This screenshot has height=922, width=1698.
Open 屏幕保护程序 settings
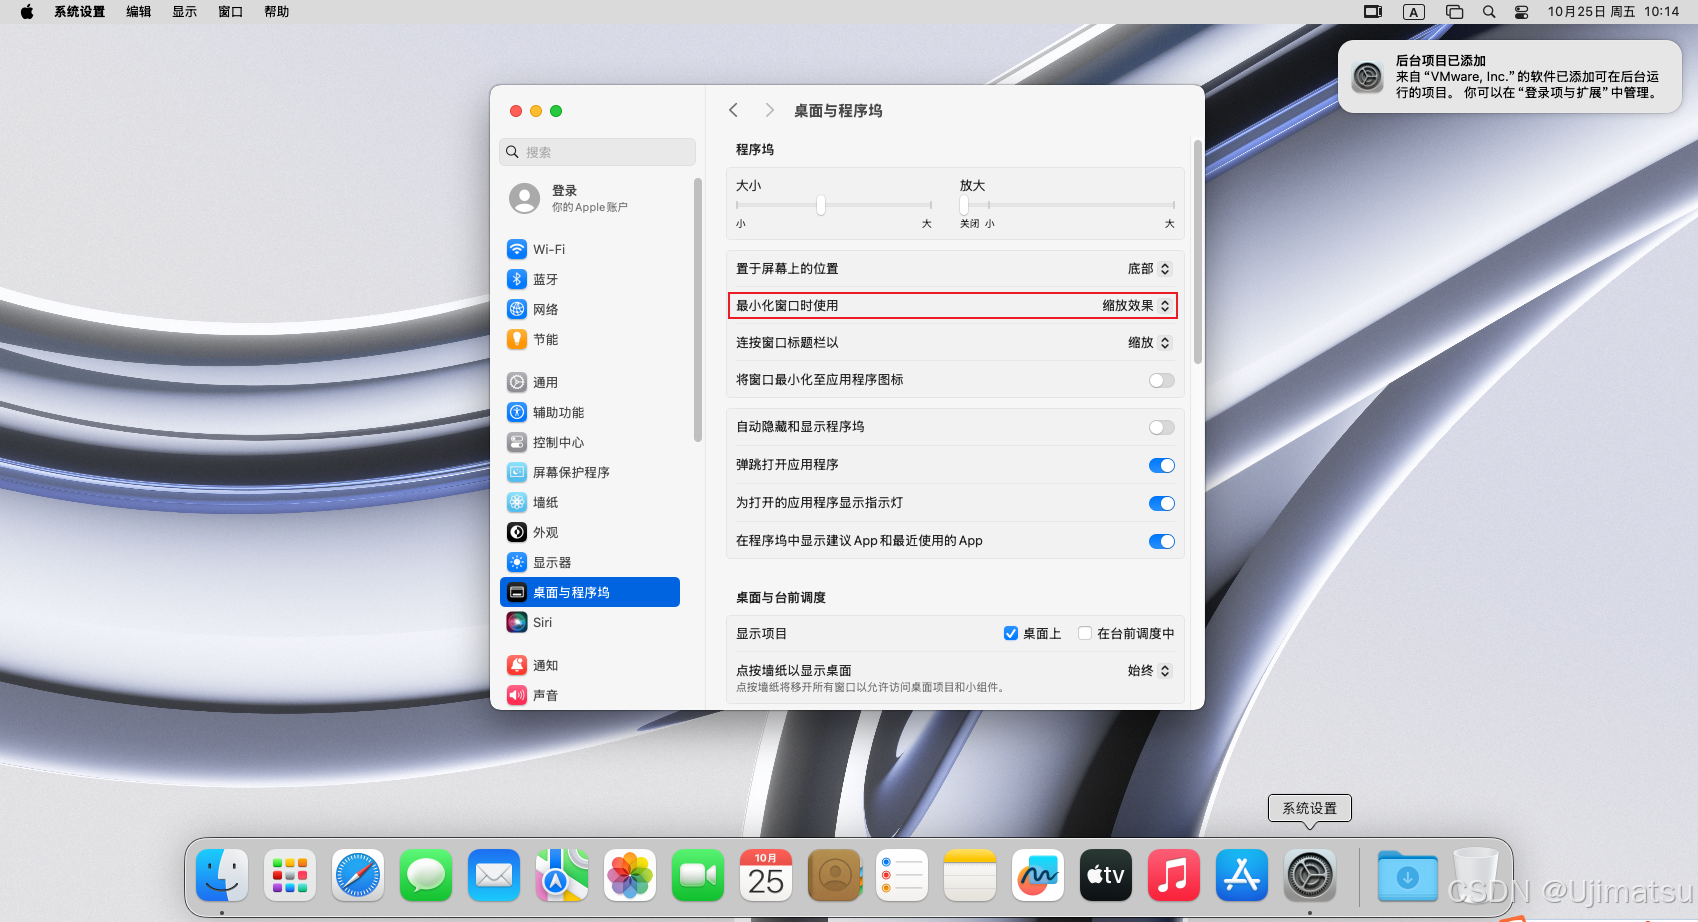tap(590, 472)
